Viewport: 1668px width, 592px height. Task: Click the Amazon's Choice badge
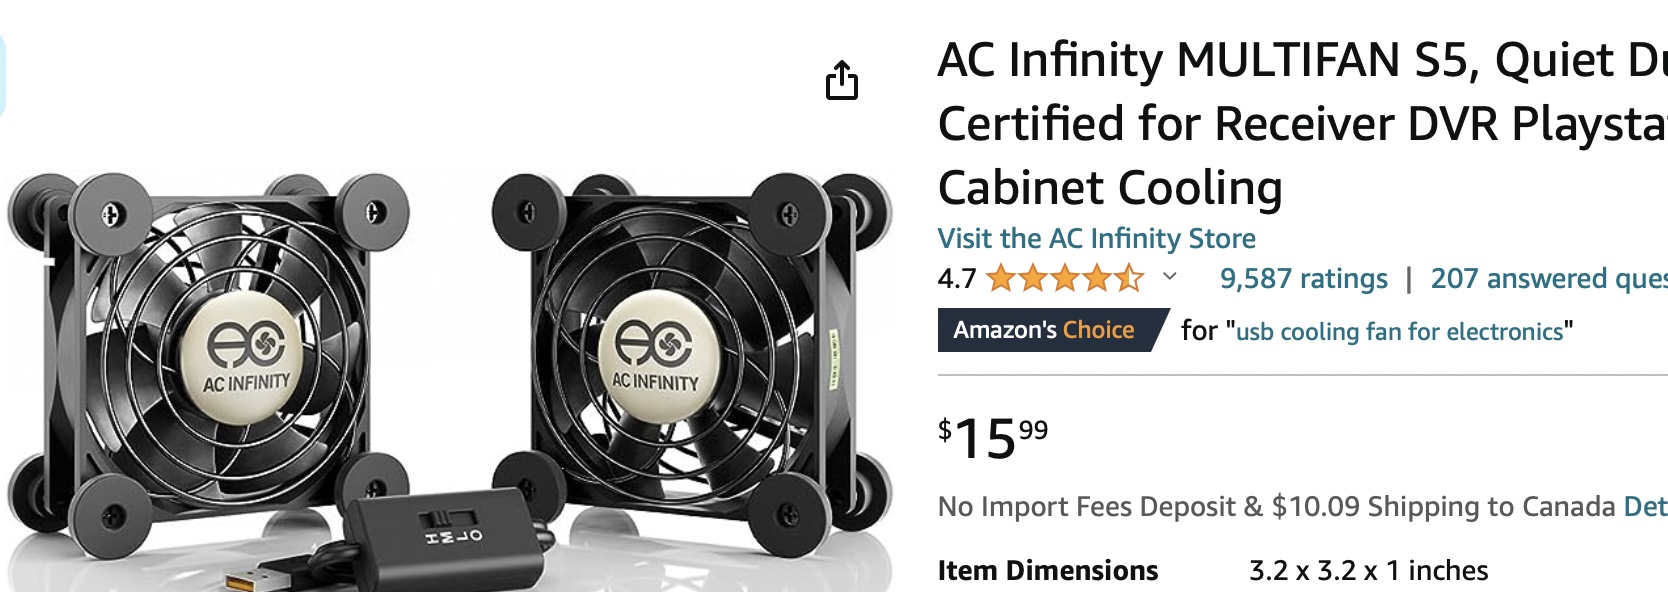1052,330
